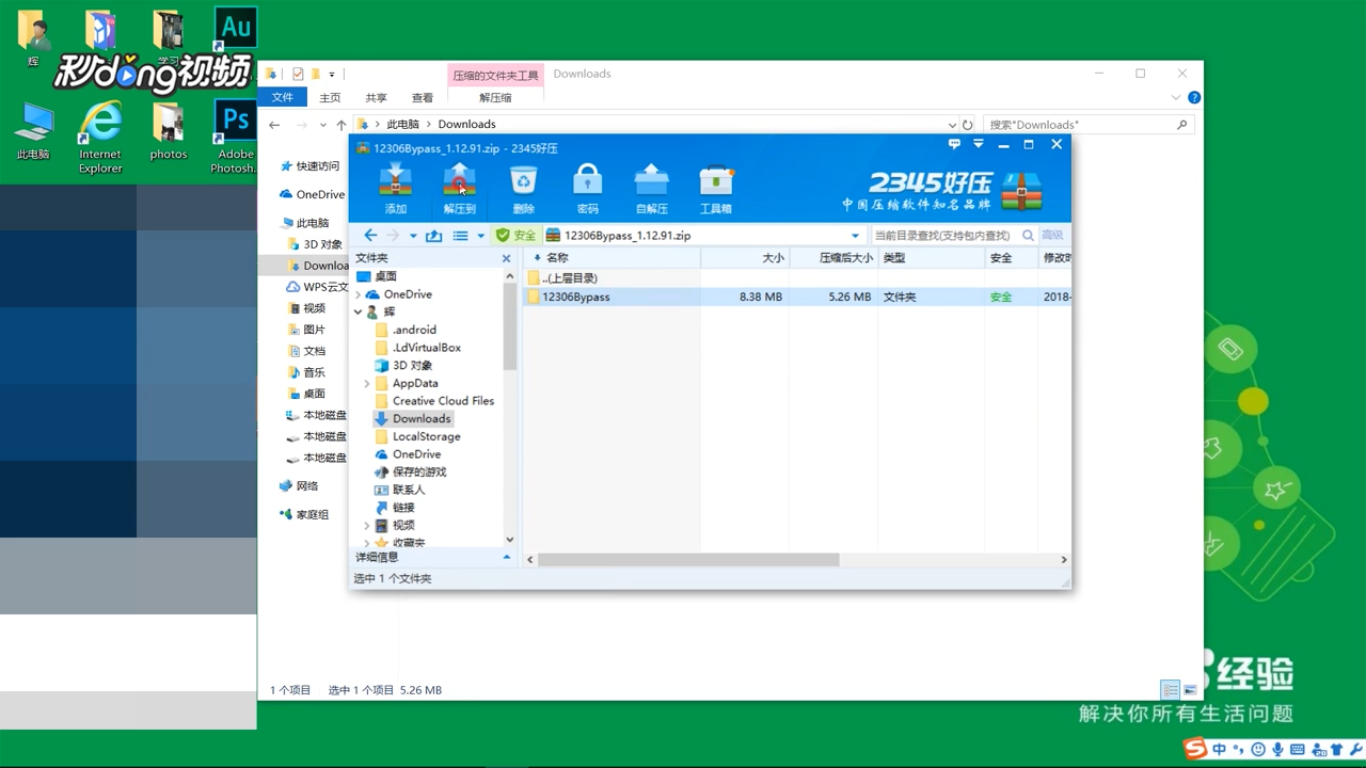Viewport: 1366px width, 768px height.
Task: Select the 12306Bypass folder row
Action: [x=797, y=297]
